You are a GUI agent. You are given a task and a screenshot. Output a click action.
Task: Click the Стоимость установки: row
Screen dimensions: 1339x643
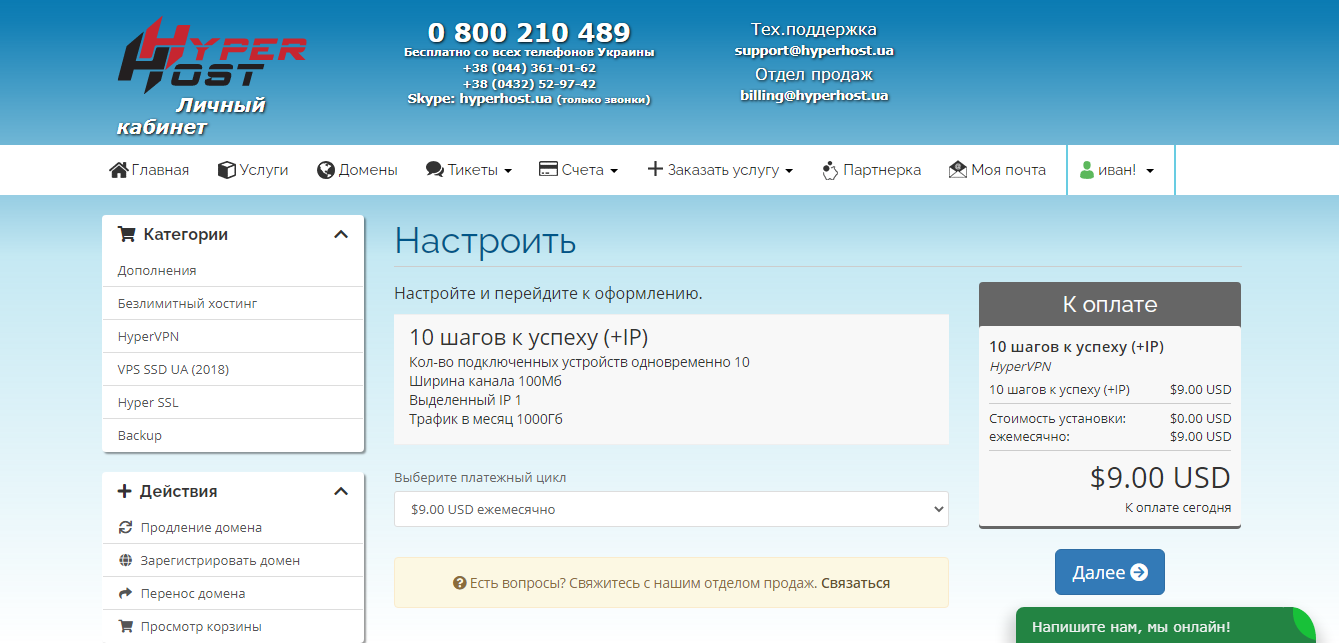(1110, 419)
